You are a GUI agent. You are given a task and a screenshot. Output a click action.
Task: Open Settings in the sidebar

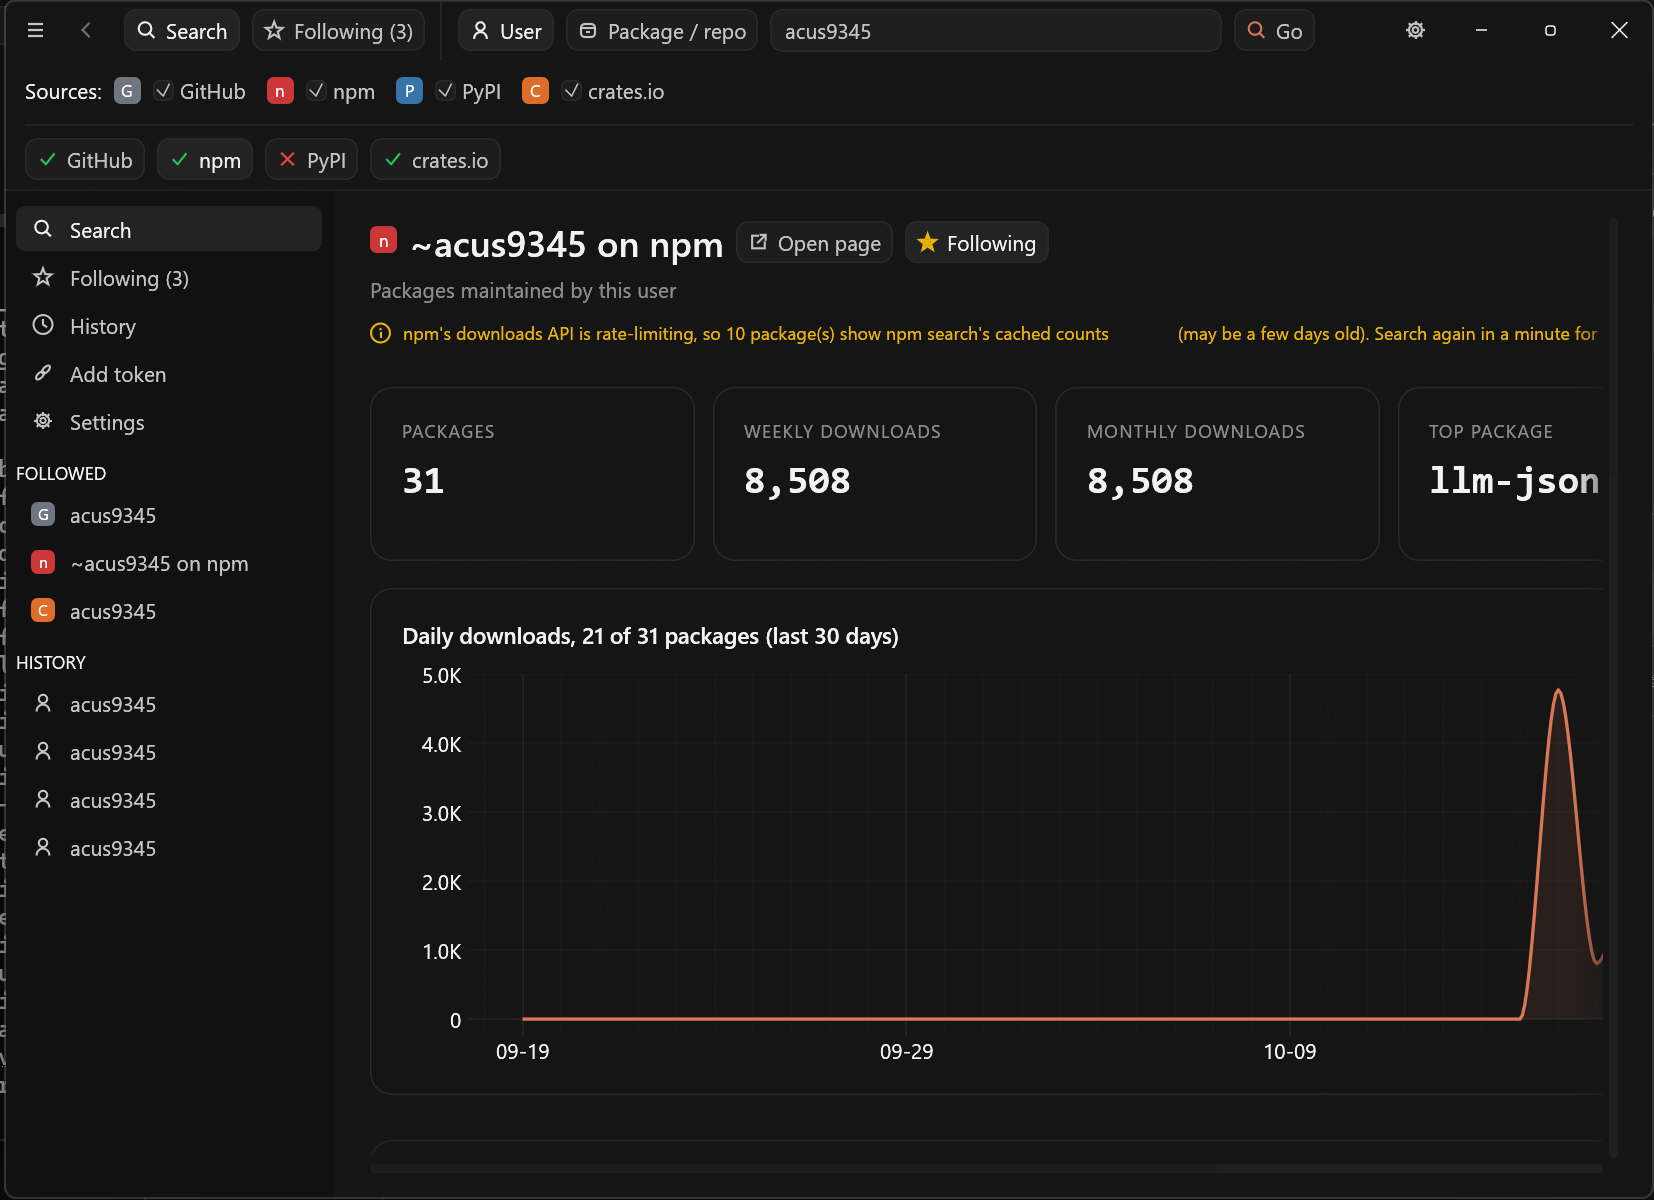point(169,422)
